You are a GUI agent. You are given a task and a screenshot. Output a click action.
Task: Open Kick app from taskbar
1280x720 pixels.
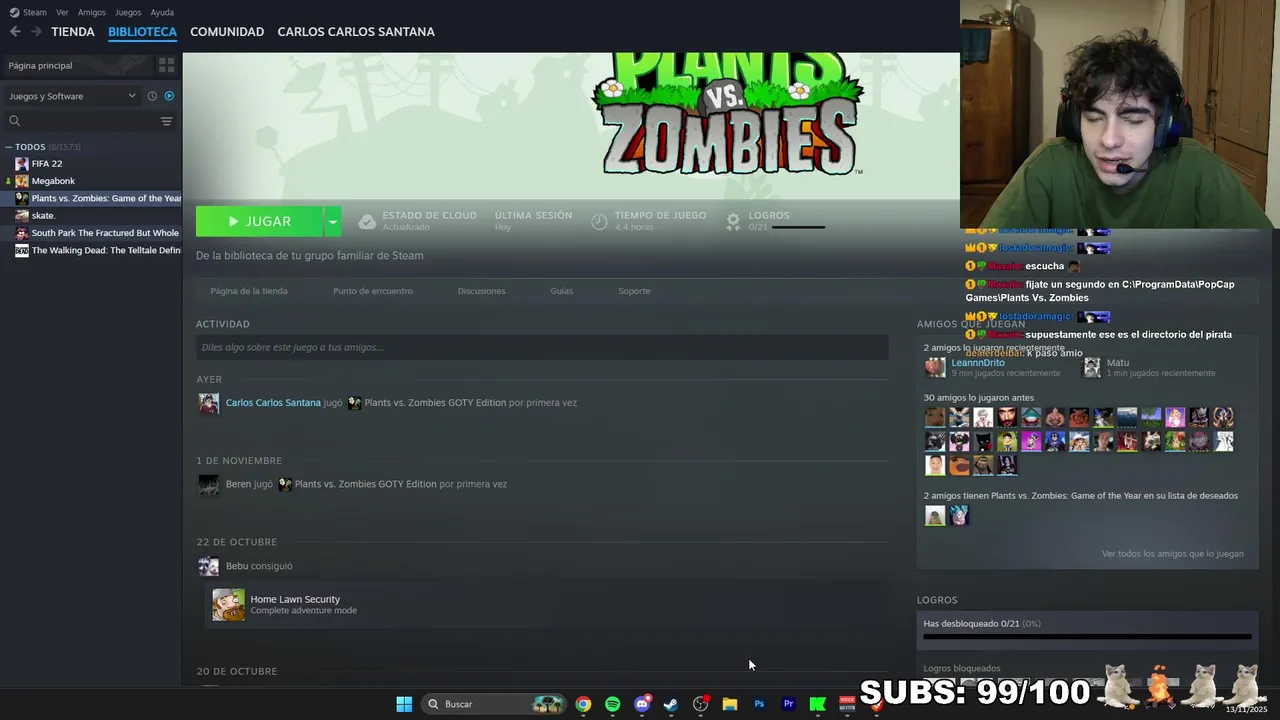coord(817,704)
